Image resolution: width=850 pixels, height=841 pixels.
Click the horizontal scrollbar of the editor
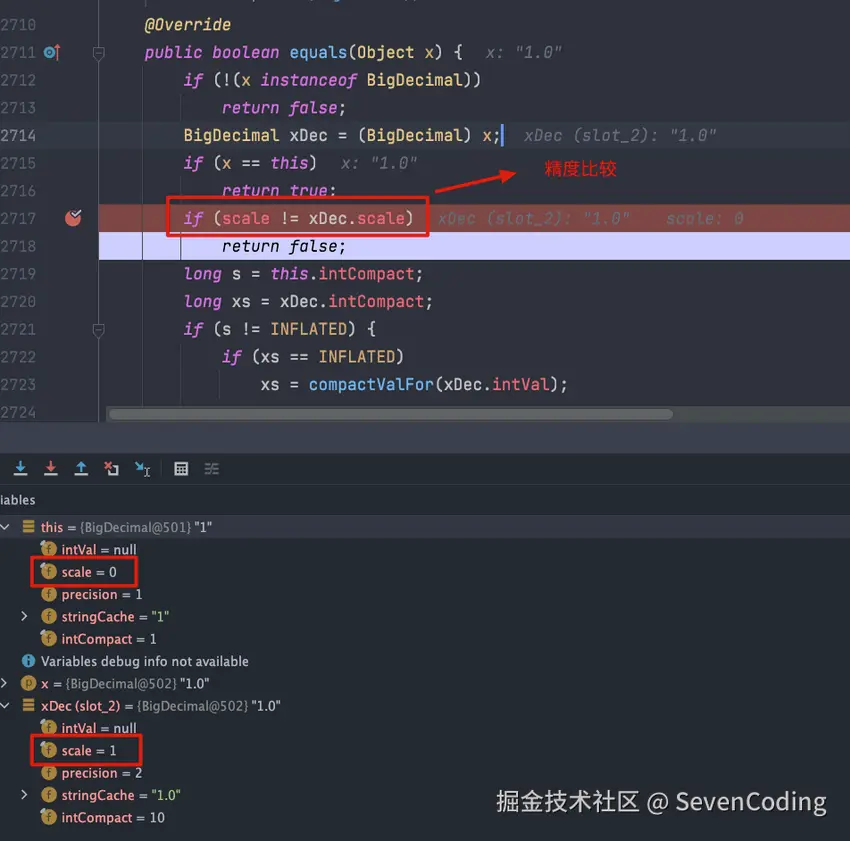pyautogui.click(x=390, y=414)
